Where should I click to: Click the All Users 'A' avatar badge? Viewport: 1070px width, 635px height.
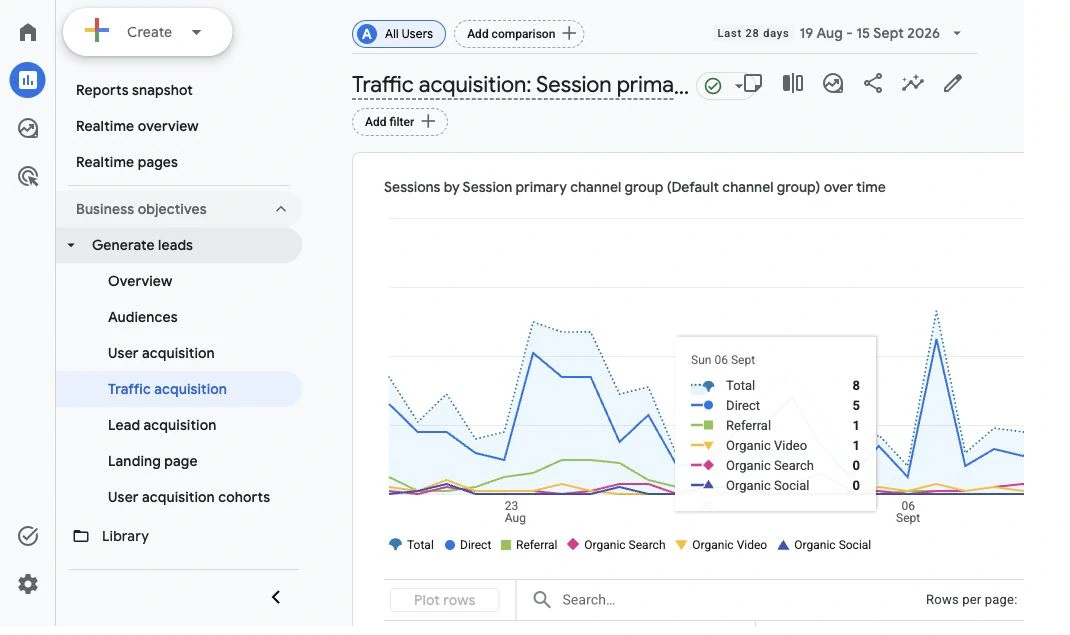tap(367, 33)
